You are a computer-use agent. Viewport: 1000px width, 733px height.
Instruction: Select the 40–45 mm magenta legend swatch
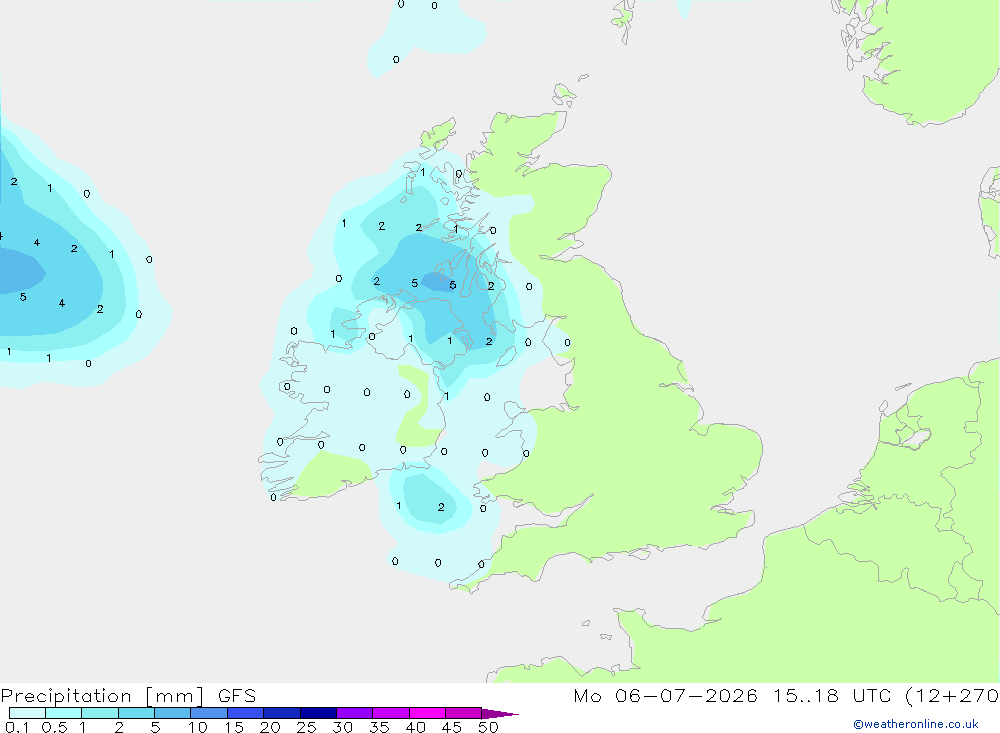(x=427, y=713)
